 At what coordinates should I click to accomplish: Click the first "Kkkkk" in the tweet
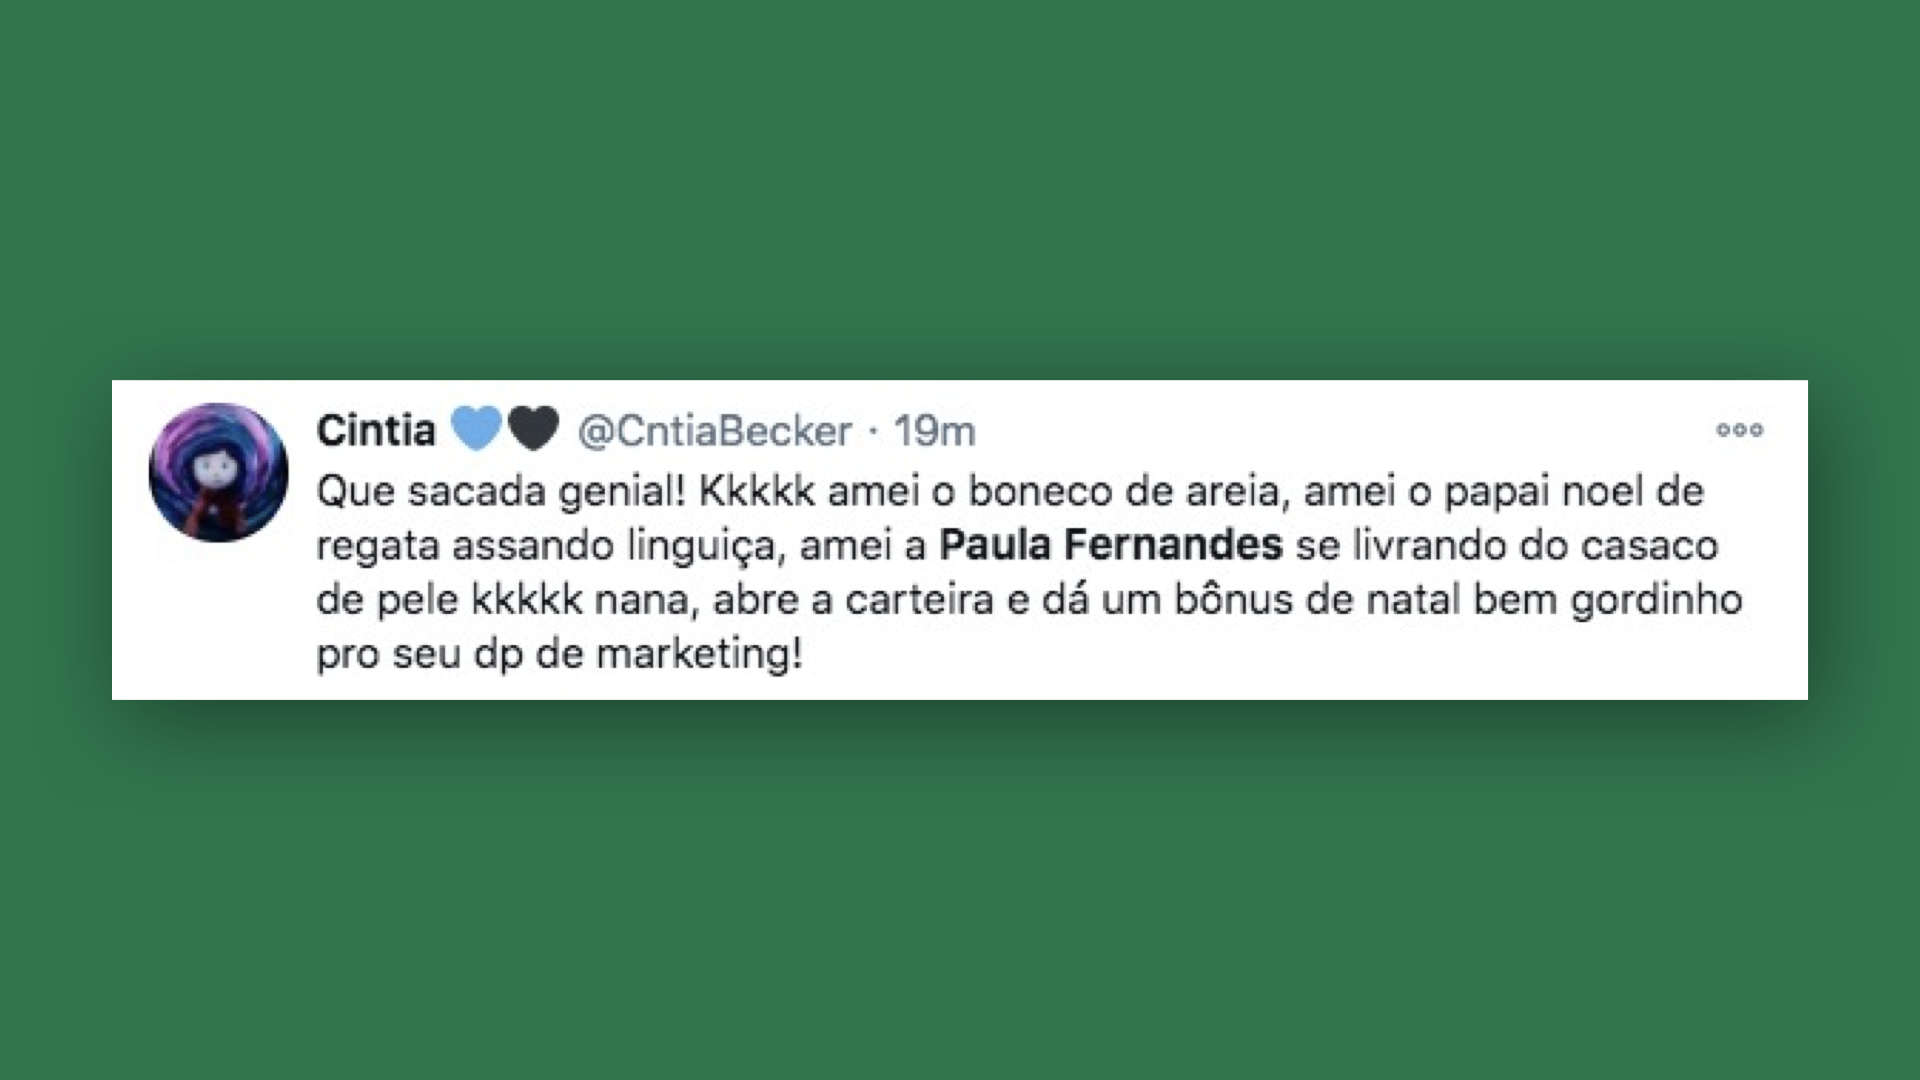pos(757,491)
